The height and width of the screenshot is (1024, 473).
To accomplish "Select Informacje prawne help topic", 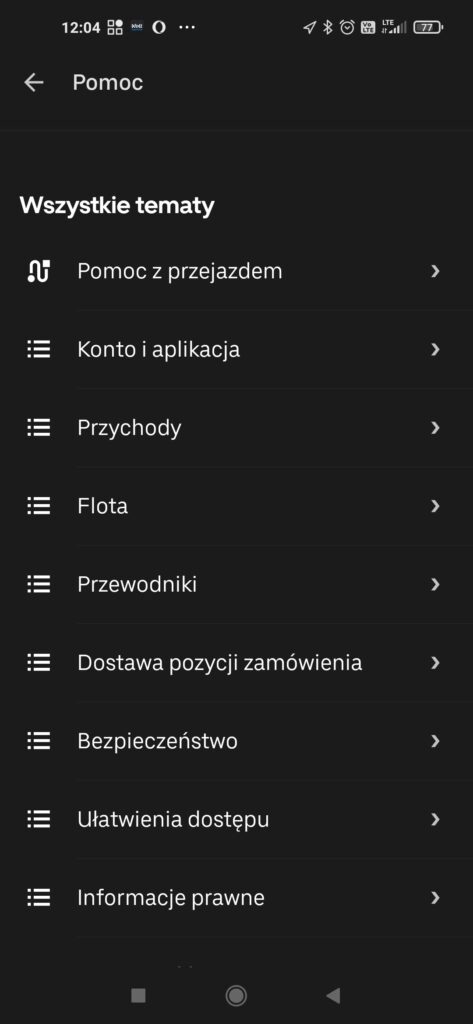I will [x=236, y=898].
